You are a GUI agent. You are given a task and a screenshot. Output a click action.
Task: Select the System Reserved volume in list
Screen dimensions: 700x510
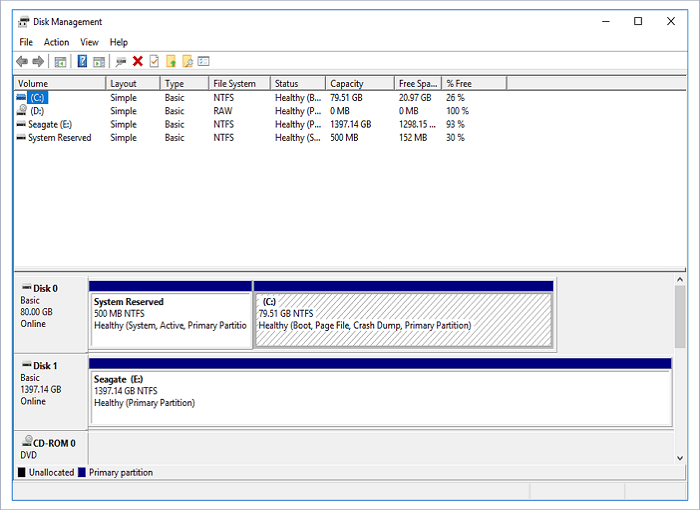[59, 138]
